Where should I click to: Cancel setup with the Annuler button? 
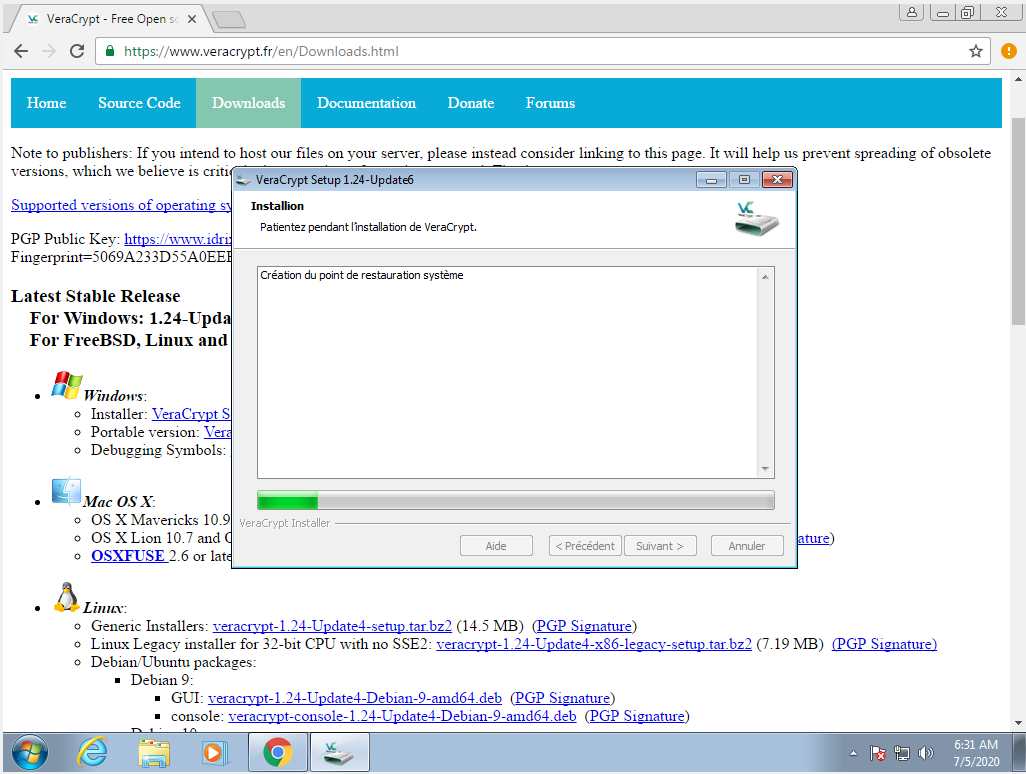point(747,546)
